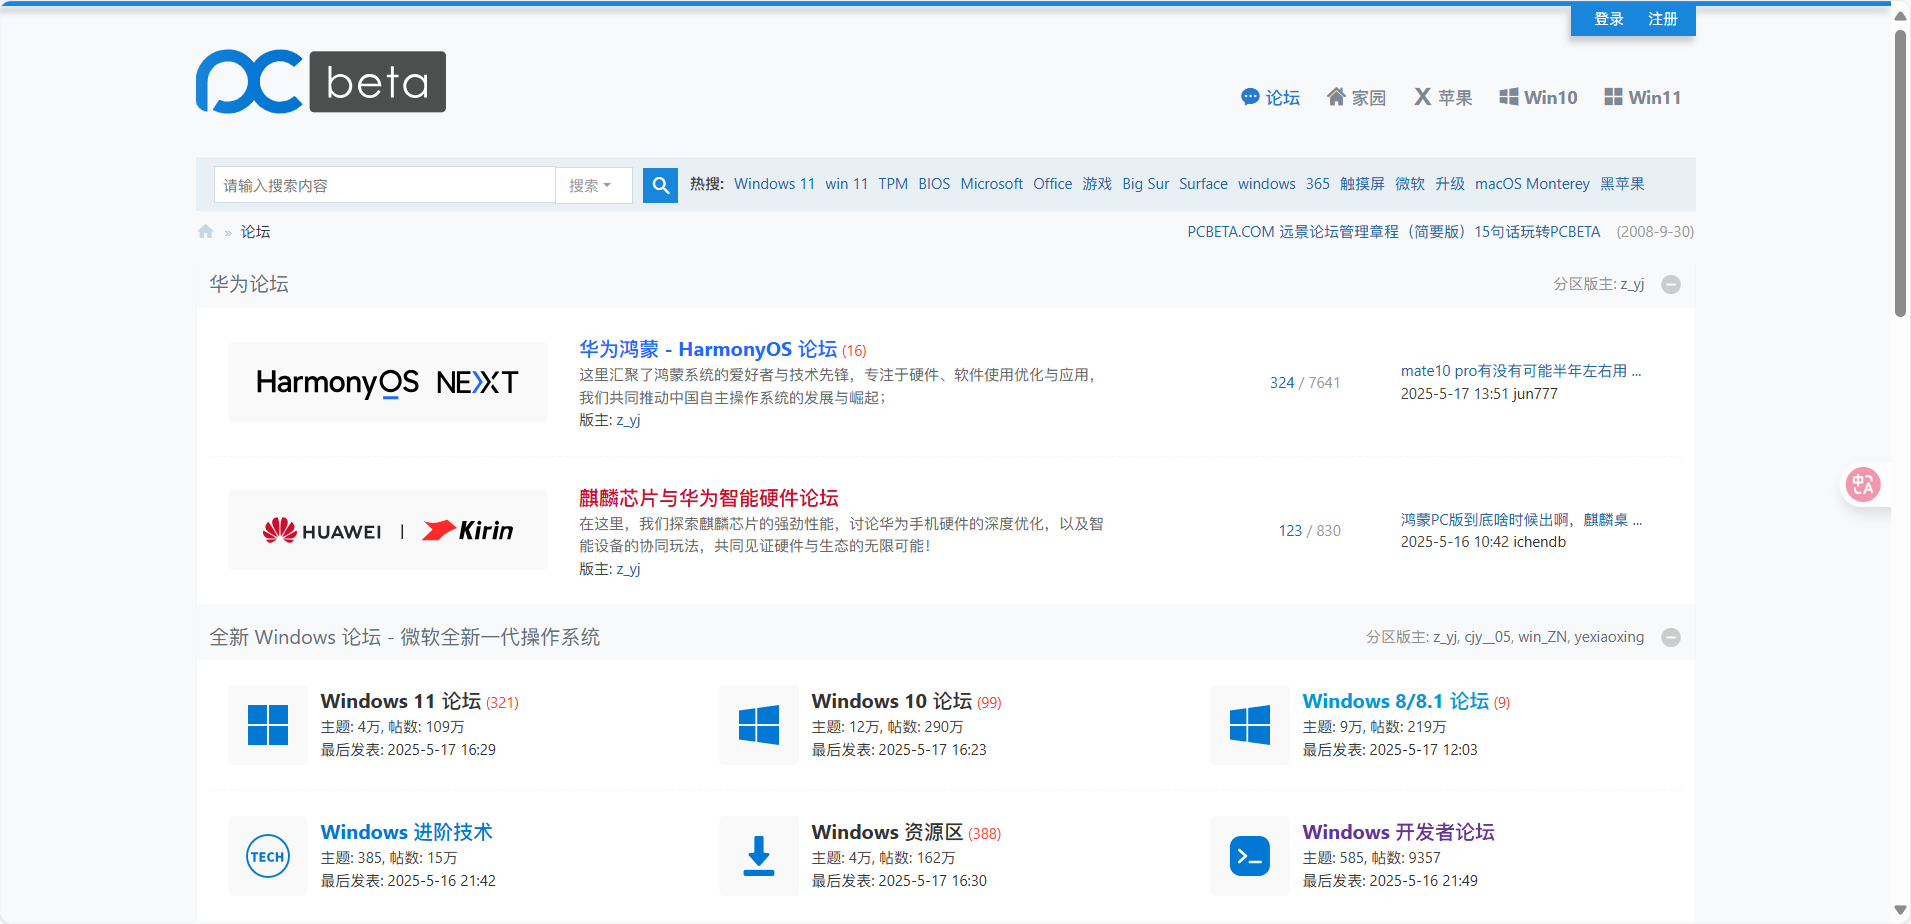Click the 论坛 breadcrumb link
1911x924 pixels.
255,232
